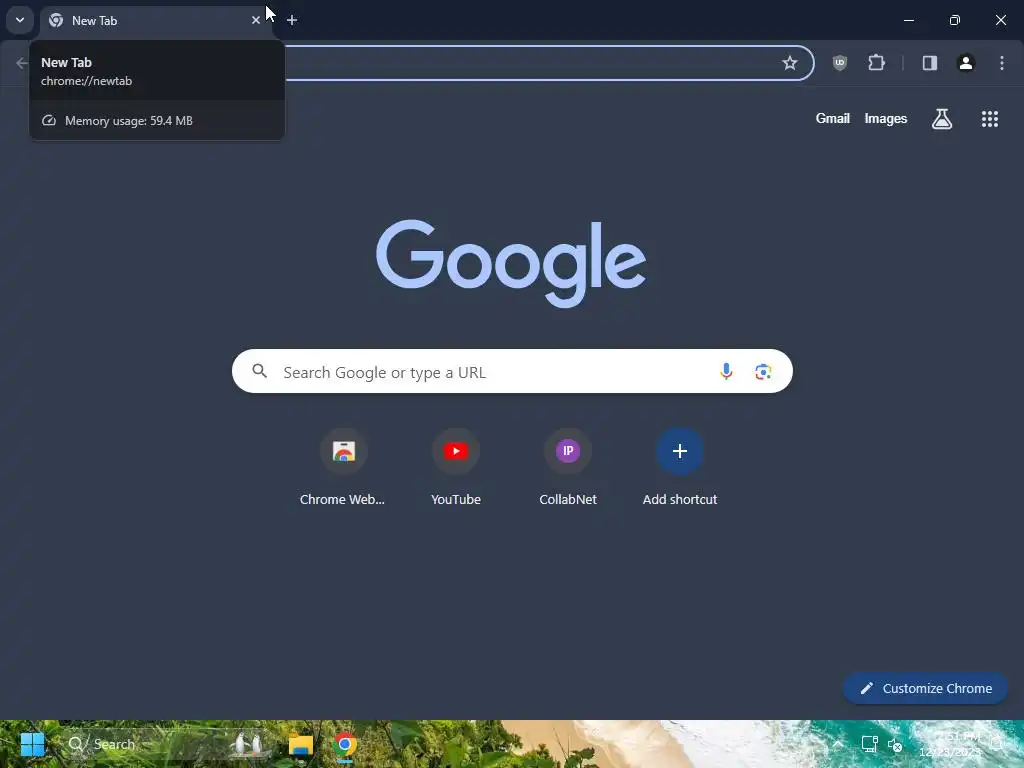Click the magnifier icon in search box

tap(260, 372)
